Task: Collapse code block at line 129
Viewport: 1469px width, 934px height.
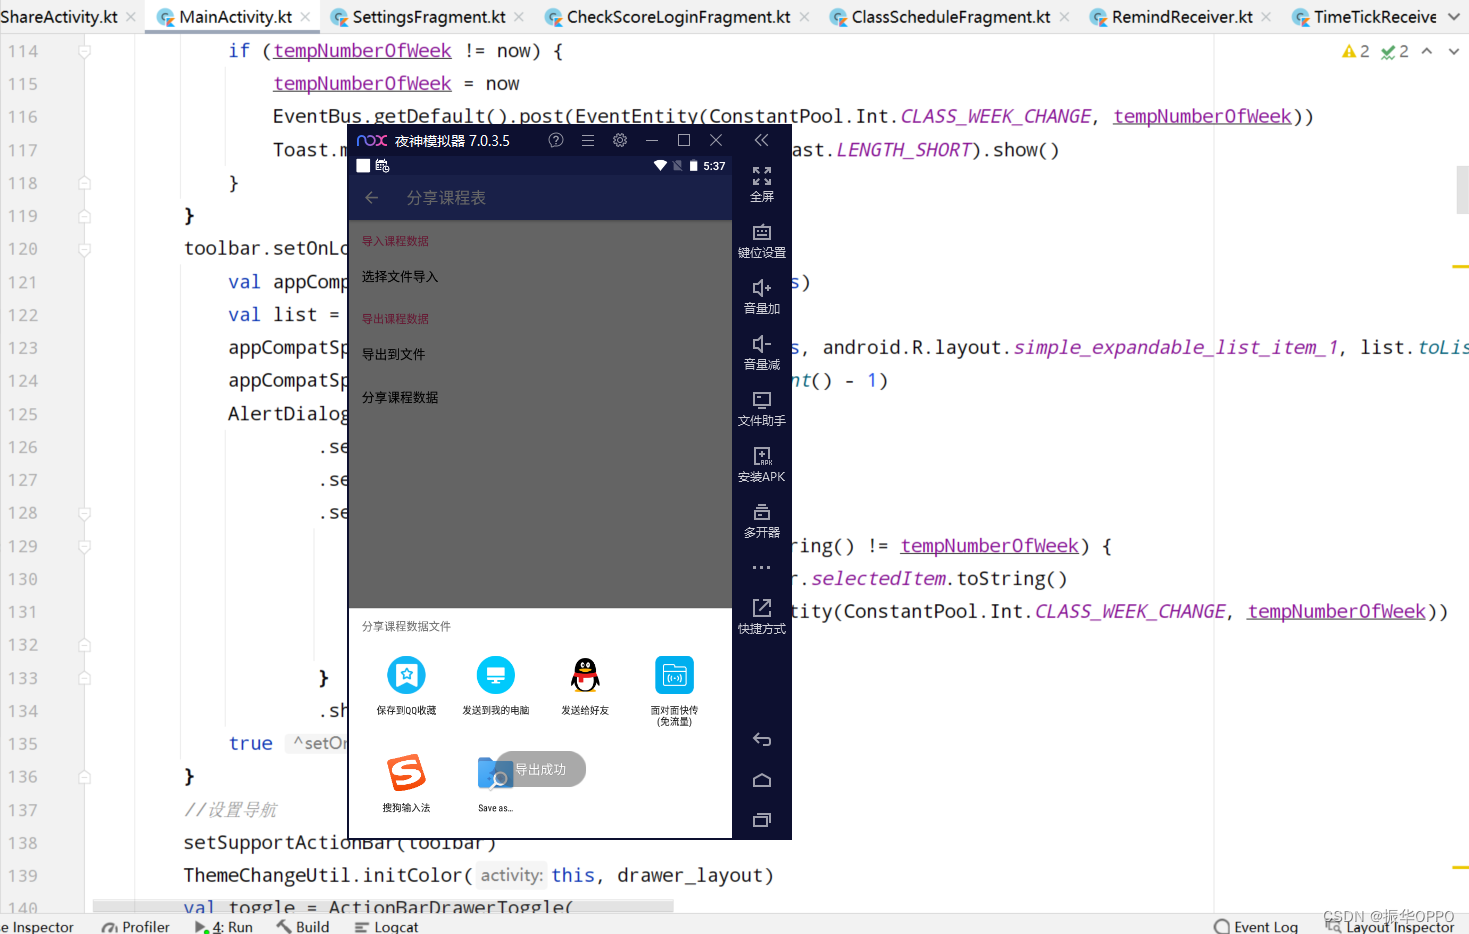Action: [85, 546]
